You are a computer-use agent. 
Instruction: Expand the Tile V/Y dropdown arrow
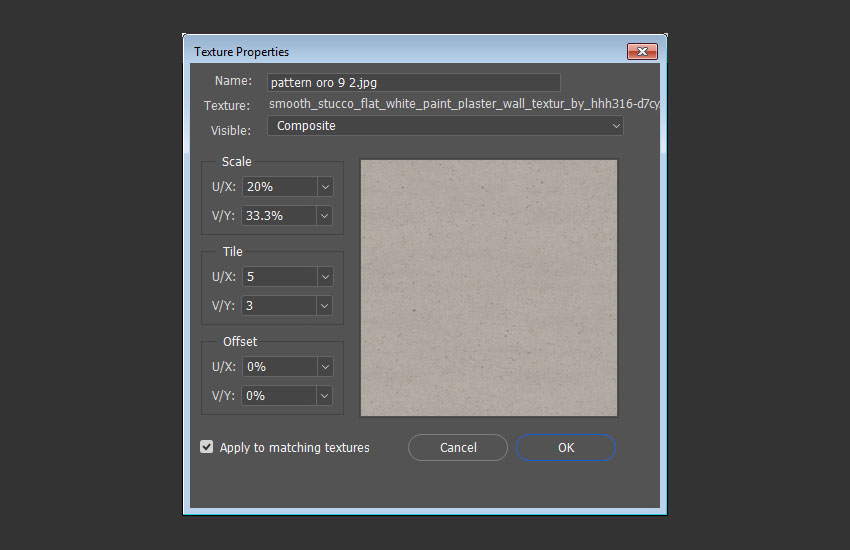pyautogui.click(x=324, y=306)
